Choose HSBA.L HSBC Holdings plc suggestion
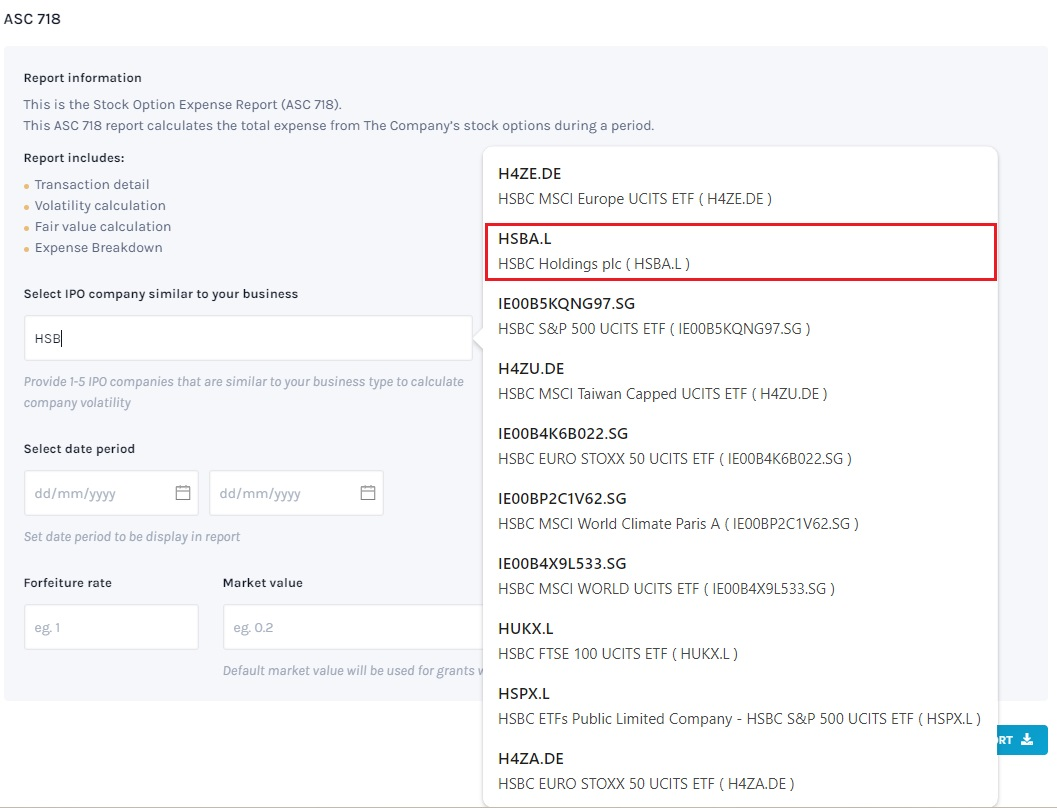The height and width of the screenshot is (808, 1057). [x=740, y=251]
